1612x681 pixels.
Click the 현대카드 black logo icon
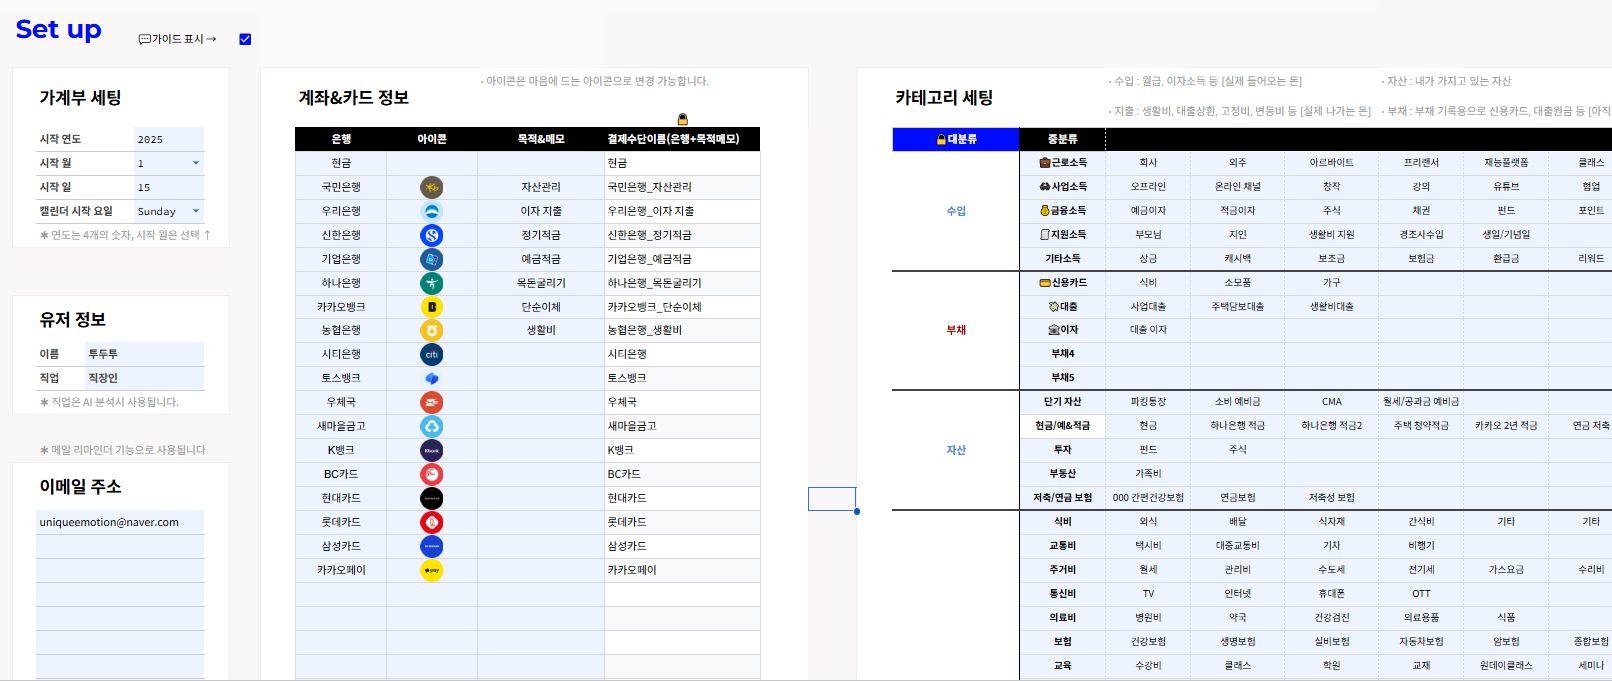coord(432,498)
